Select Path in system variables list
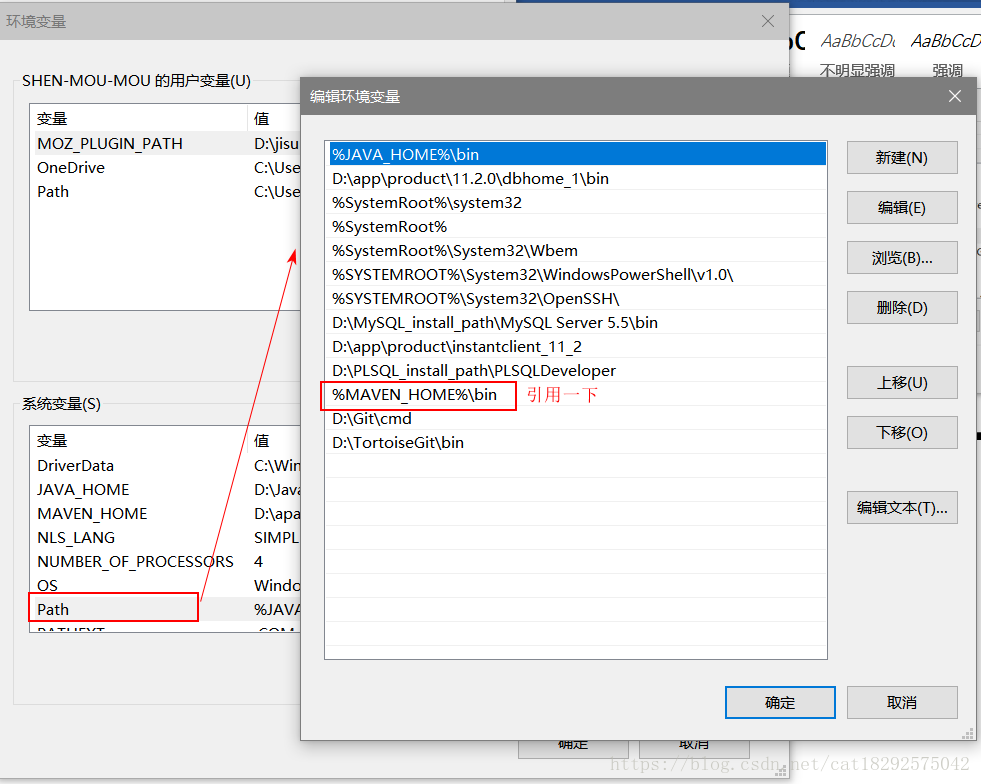 [166, 609]
